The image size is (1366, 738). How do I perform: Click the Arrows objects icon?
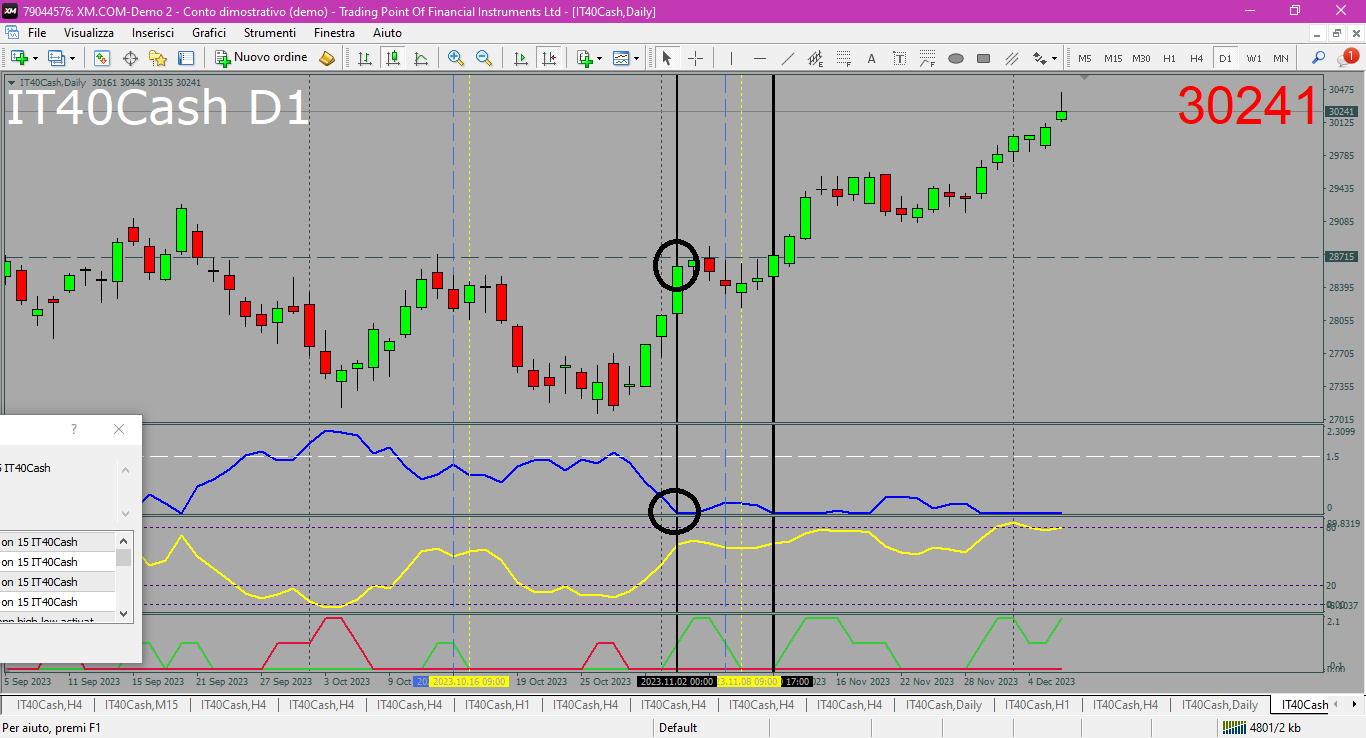pos(1040,58)
